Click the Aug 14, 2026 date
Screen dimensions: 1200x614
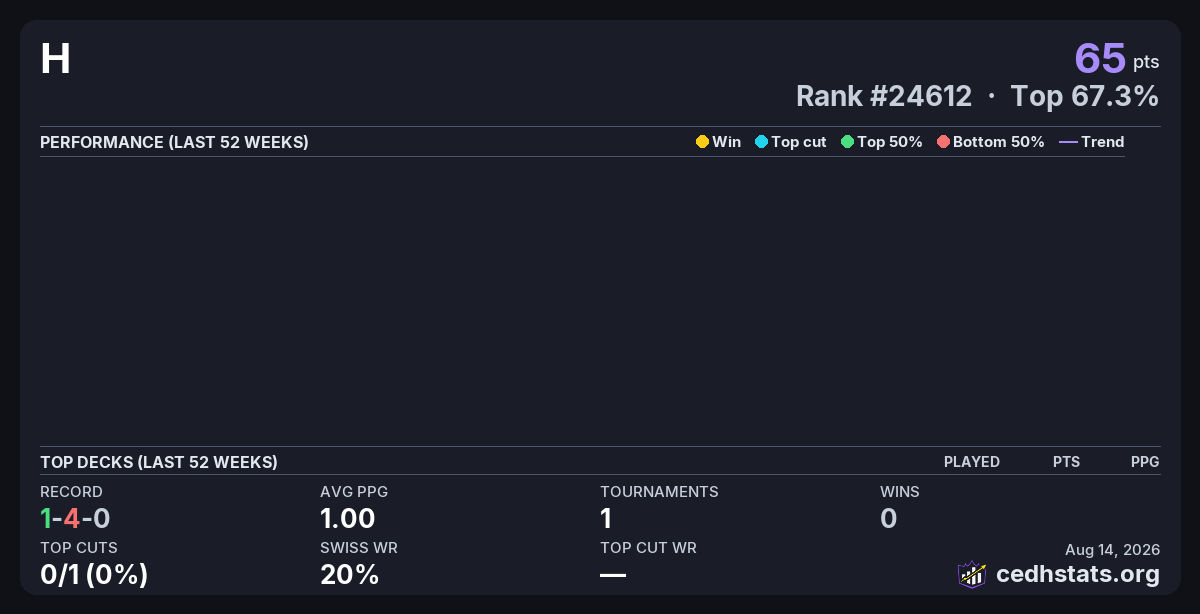click(1113, 550)
